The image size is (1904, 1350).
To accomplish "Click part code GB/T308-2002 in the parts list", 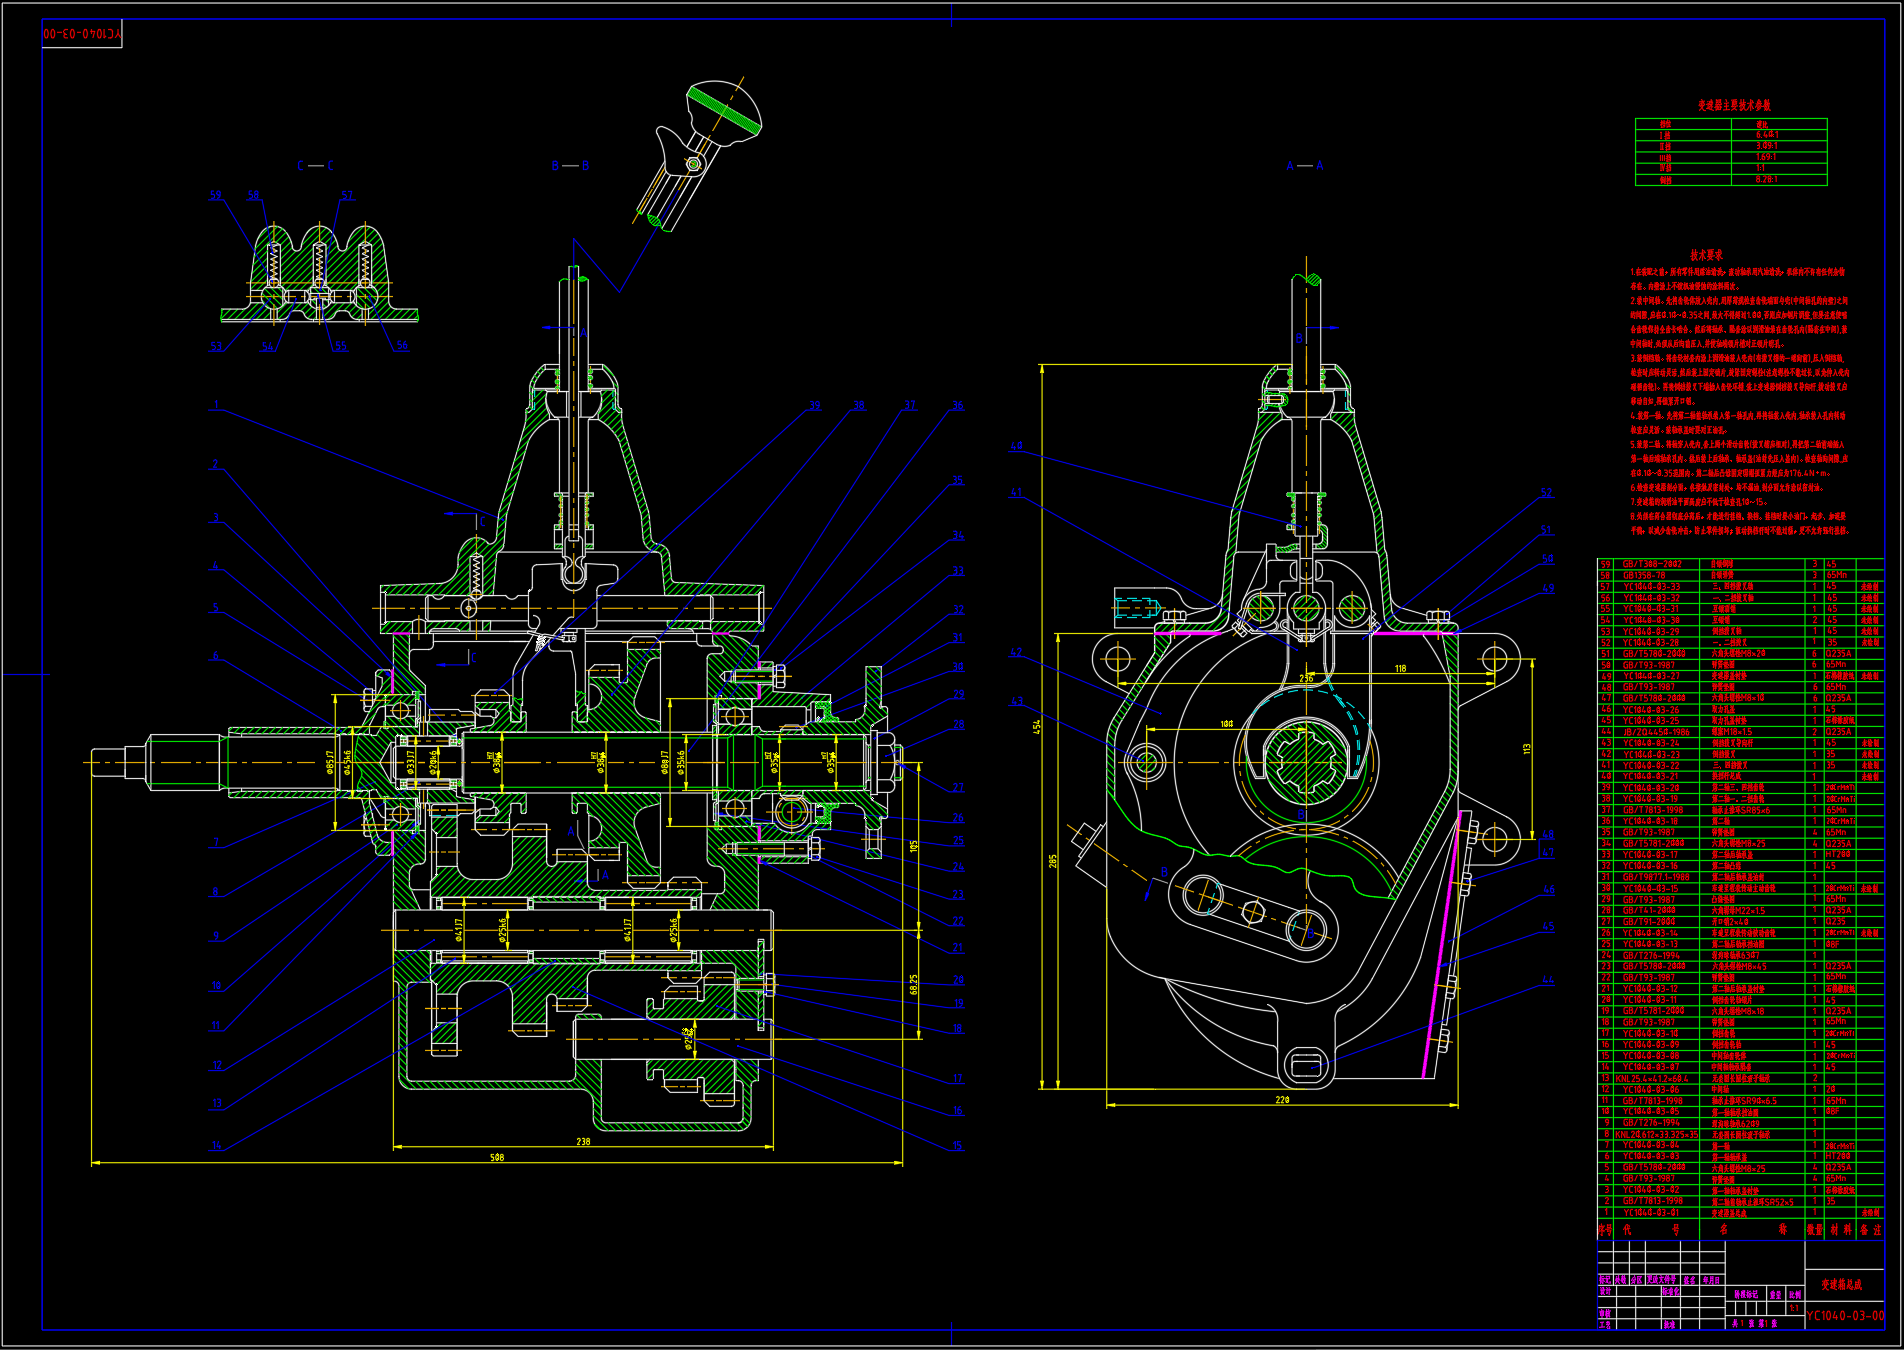I will click(x=1653, y=564).
